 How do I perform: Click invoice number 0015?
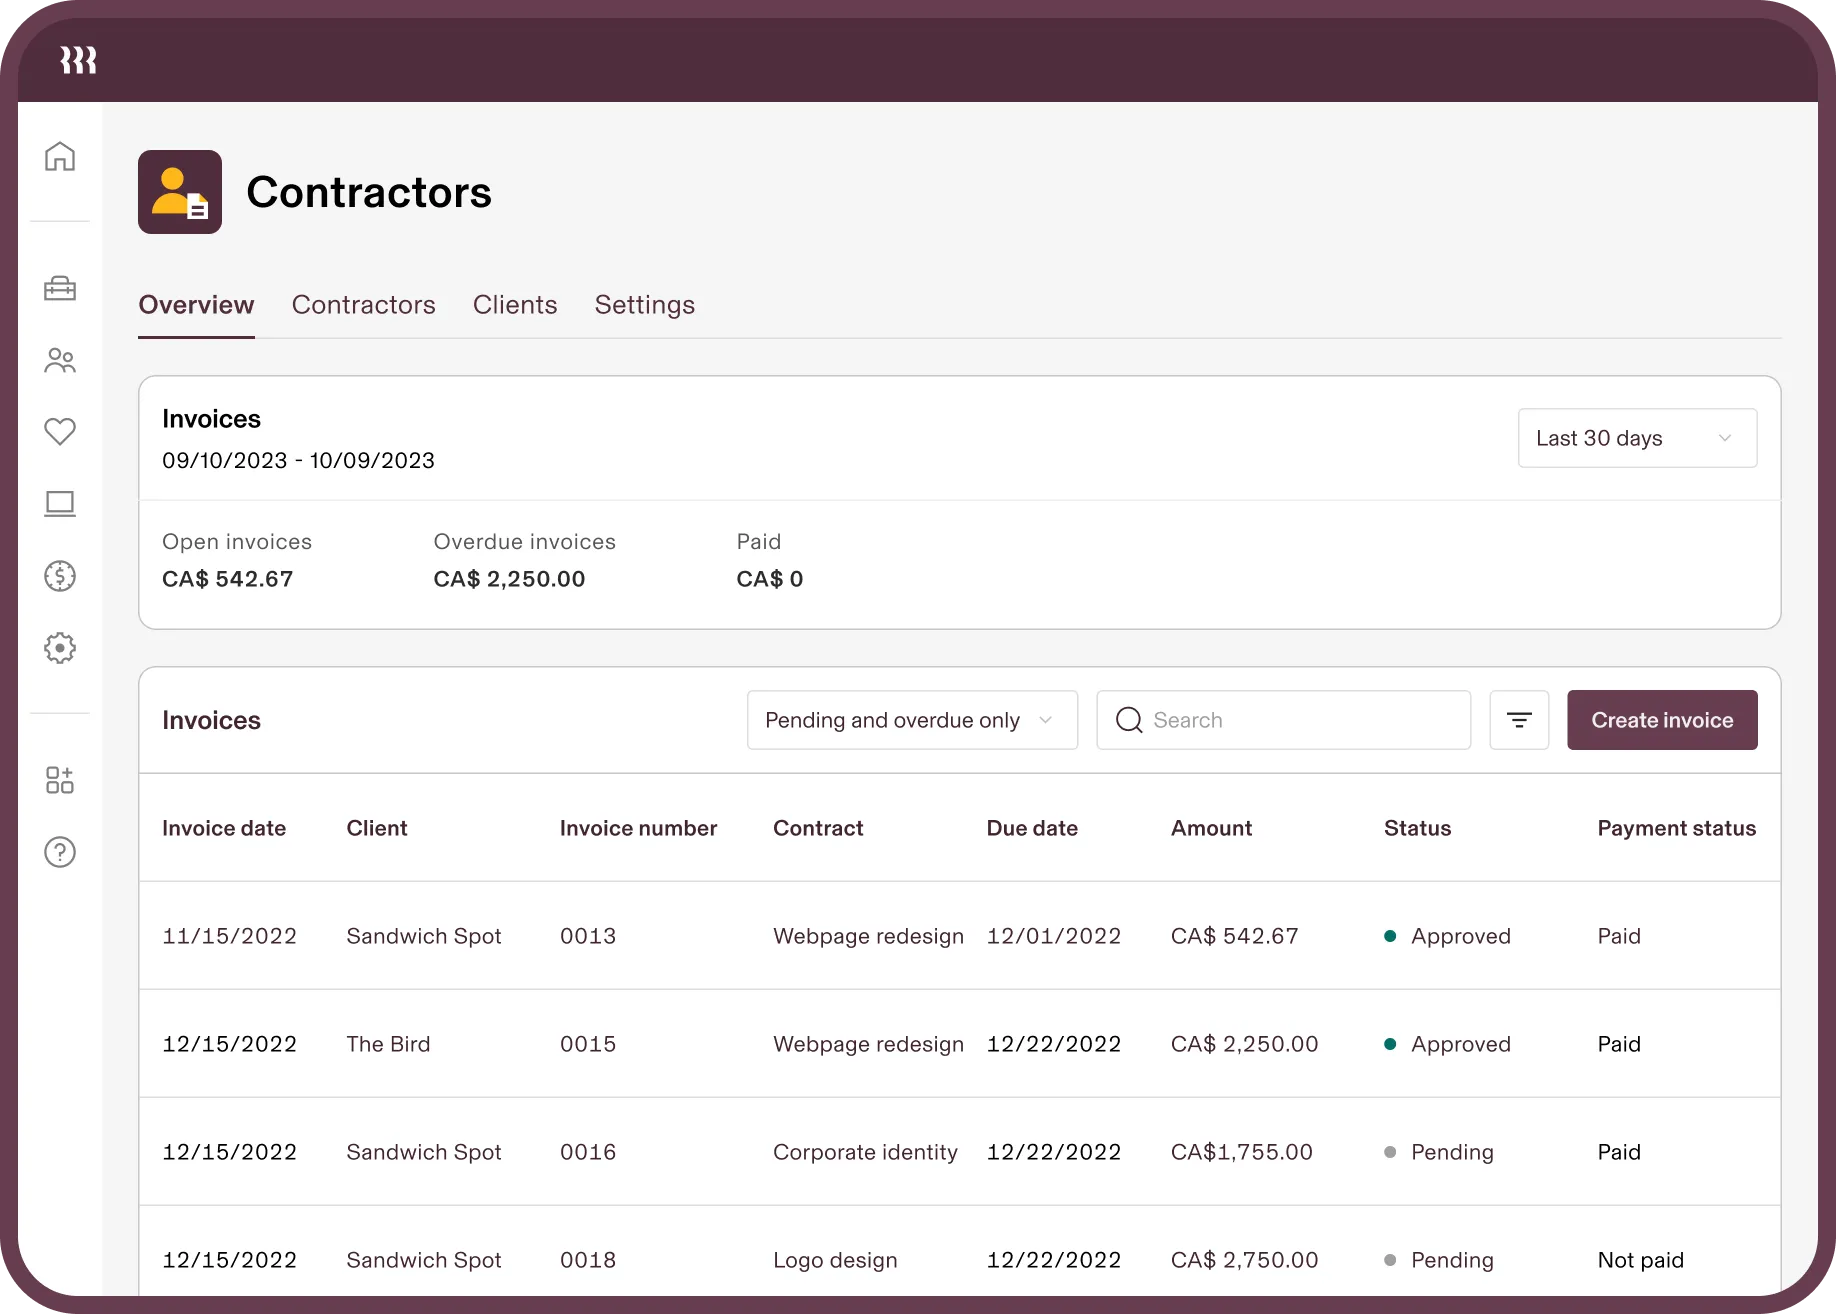[x=588, y=1044]
